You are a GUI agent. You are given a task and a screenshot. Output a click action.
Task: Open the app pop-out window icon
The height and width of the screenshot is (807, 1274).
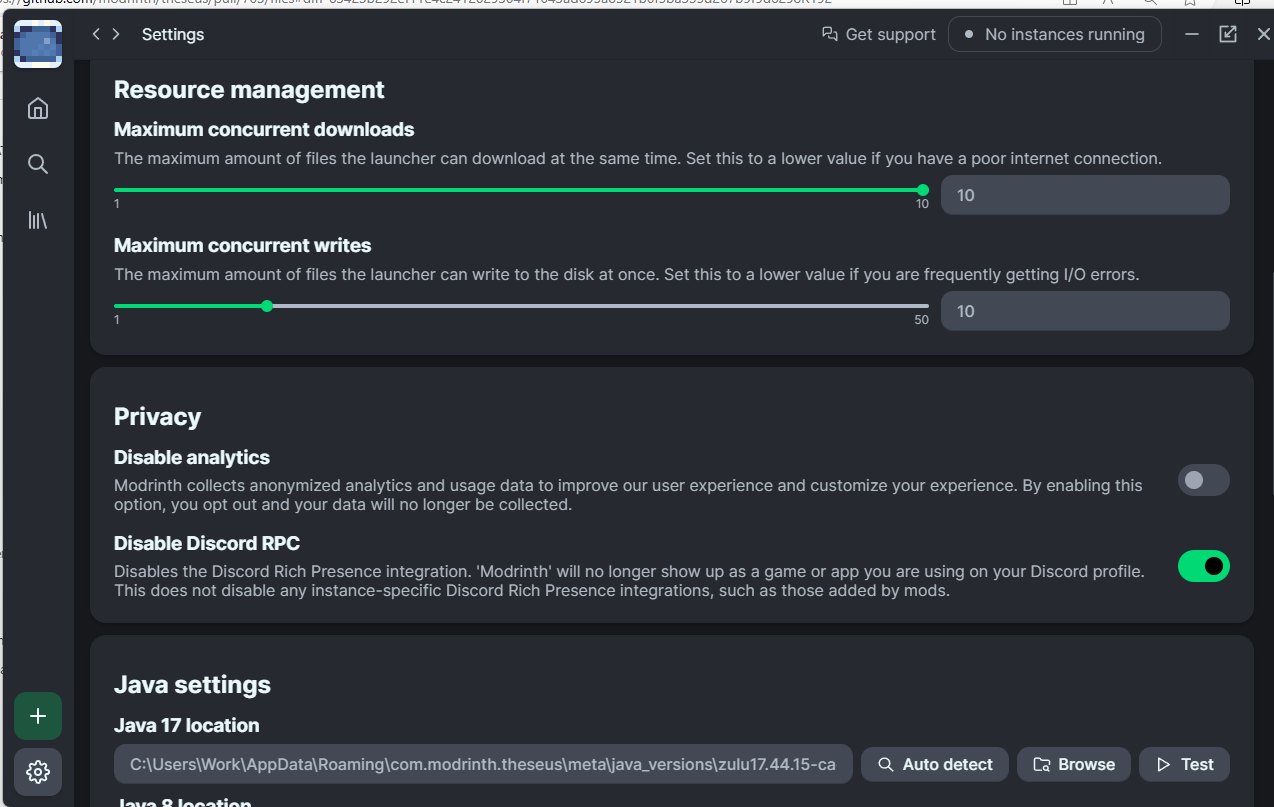[x=1227, y=33]
